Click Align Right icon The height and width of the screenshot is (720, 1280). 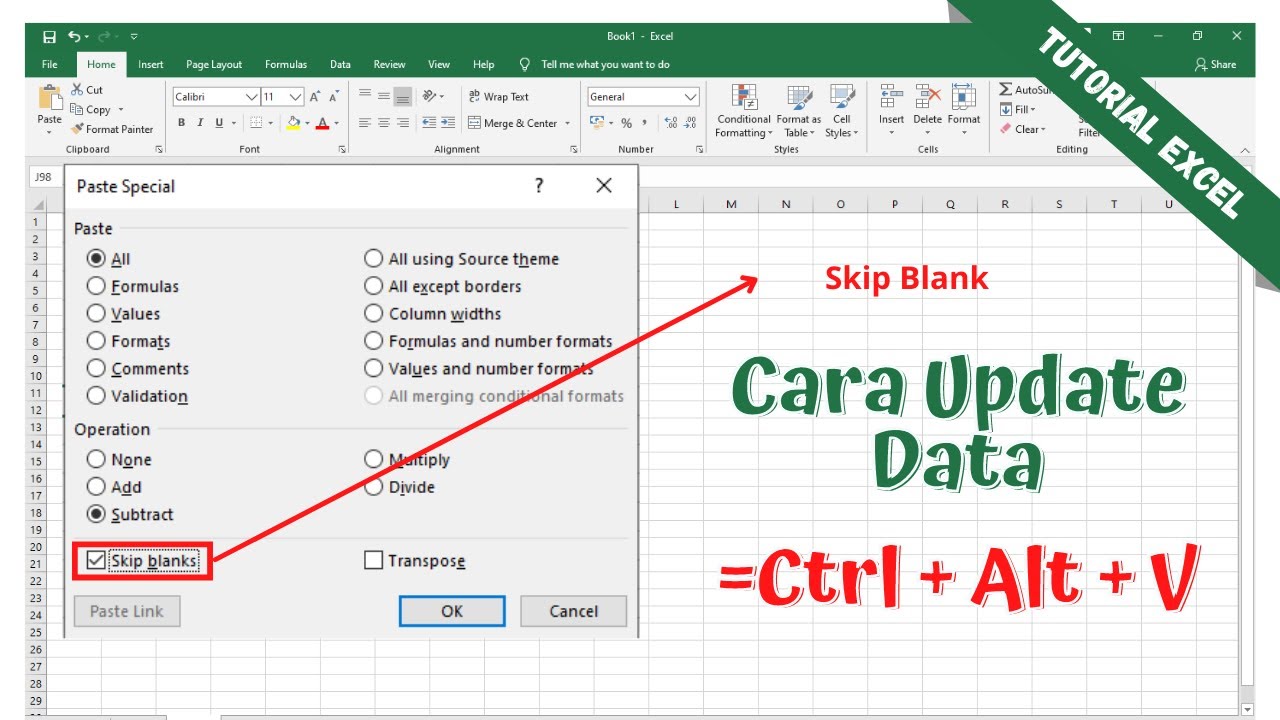(403, 123)
